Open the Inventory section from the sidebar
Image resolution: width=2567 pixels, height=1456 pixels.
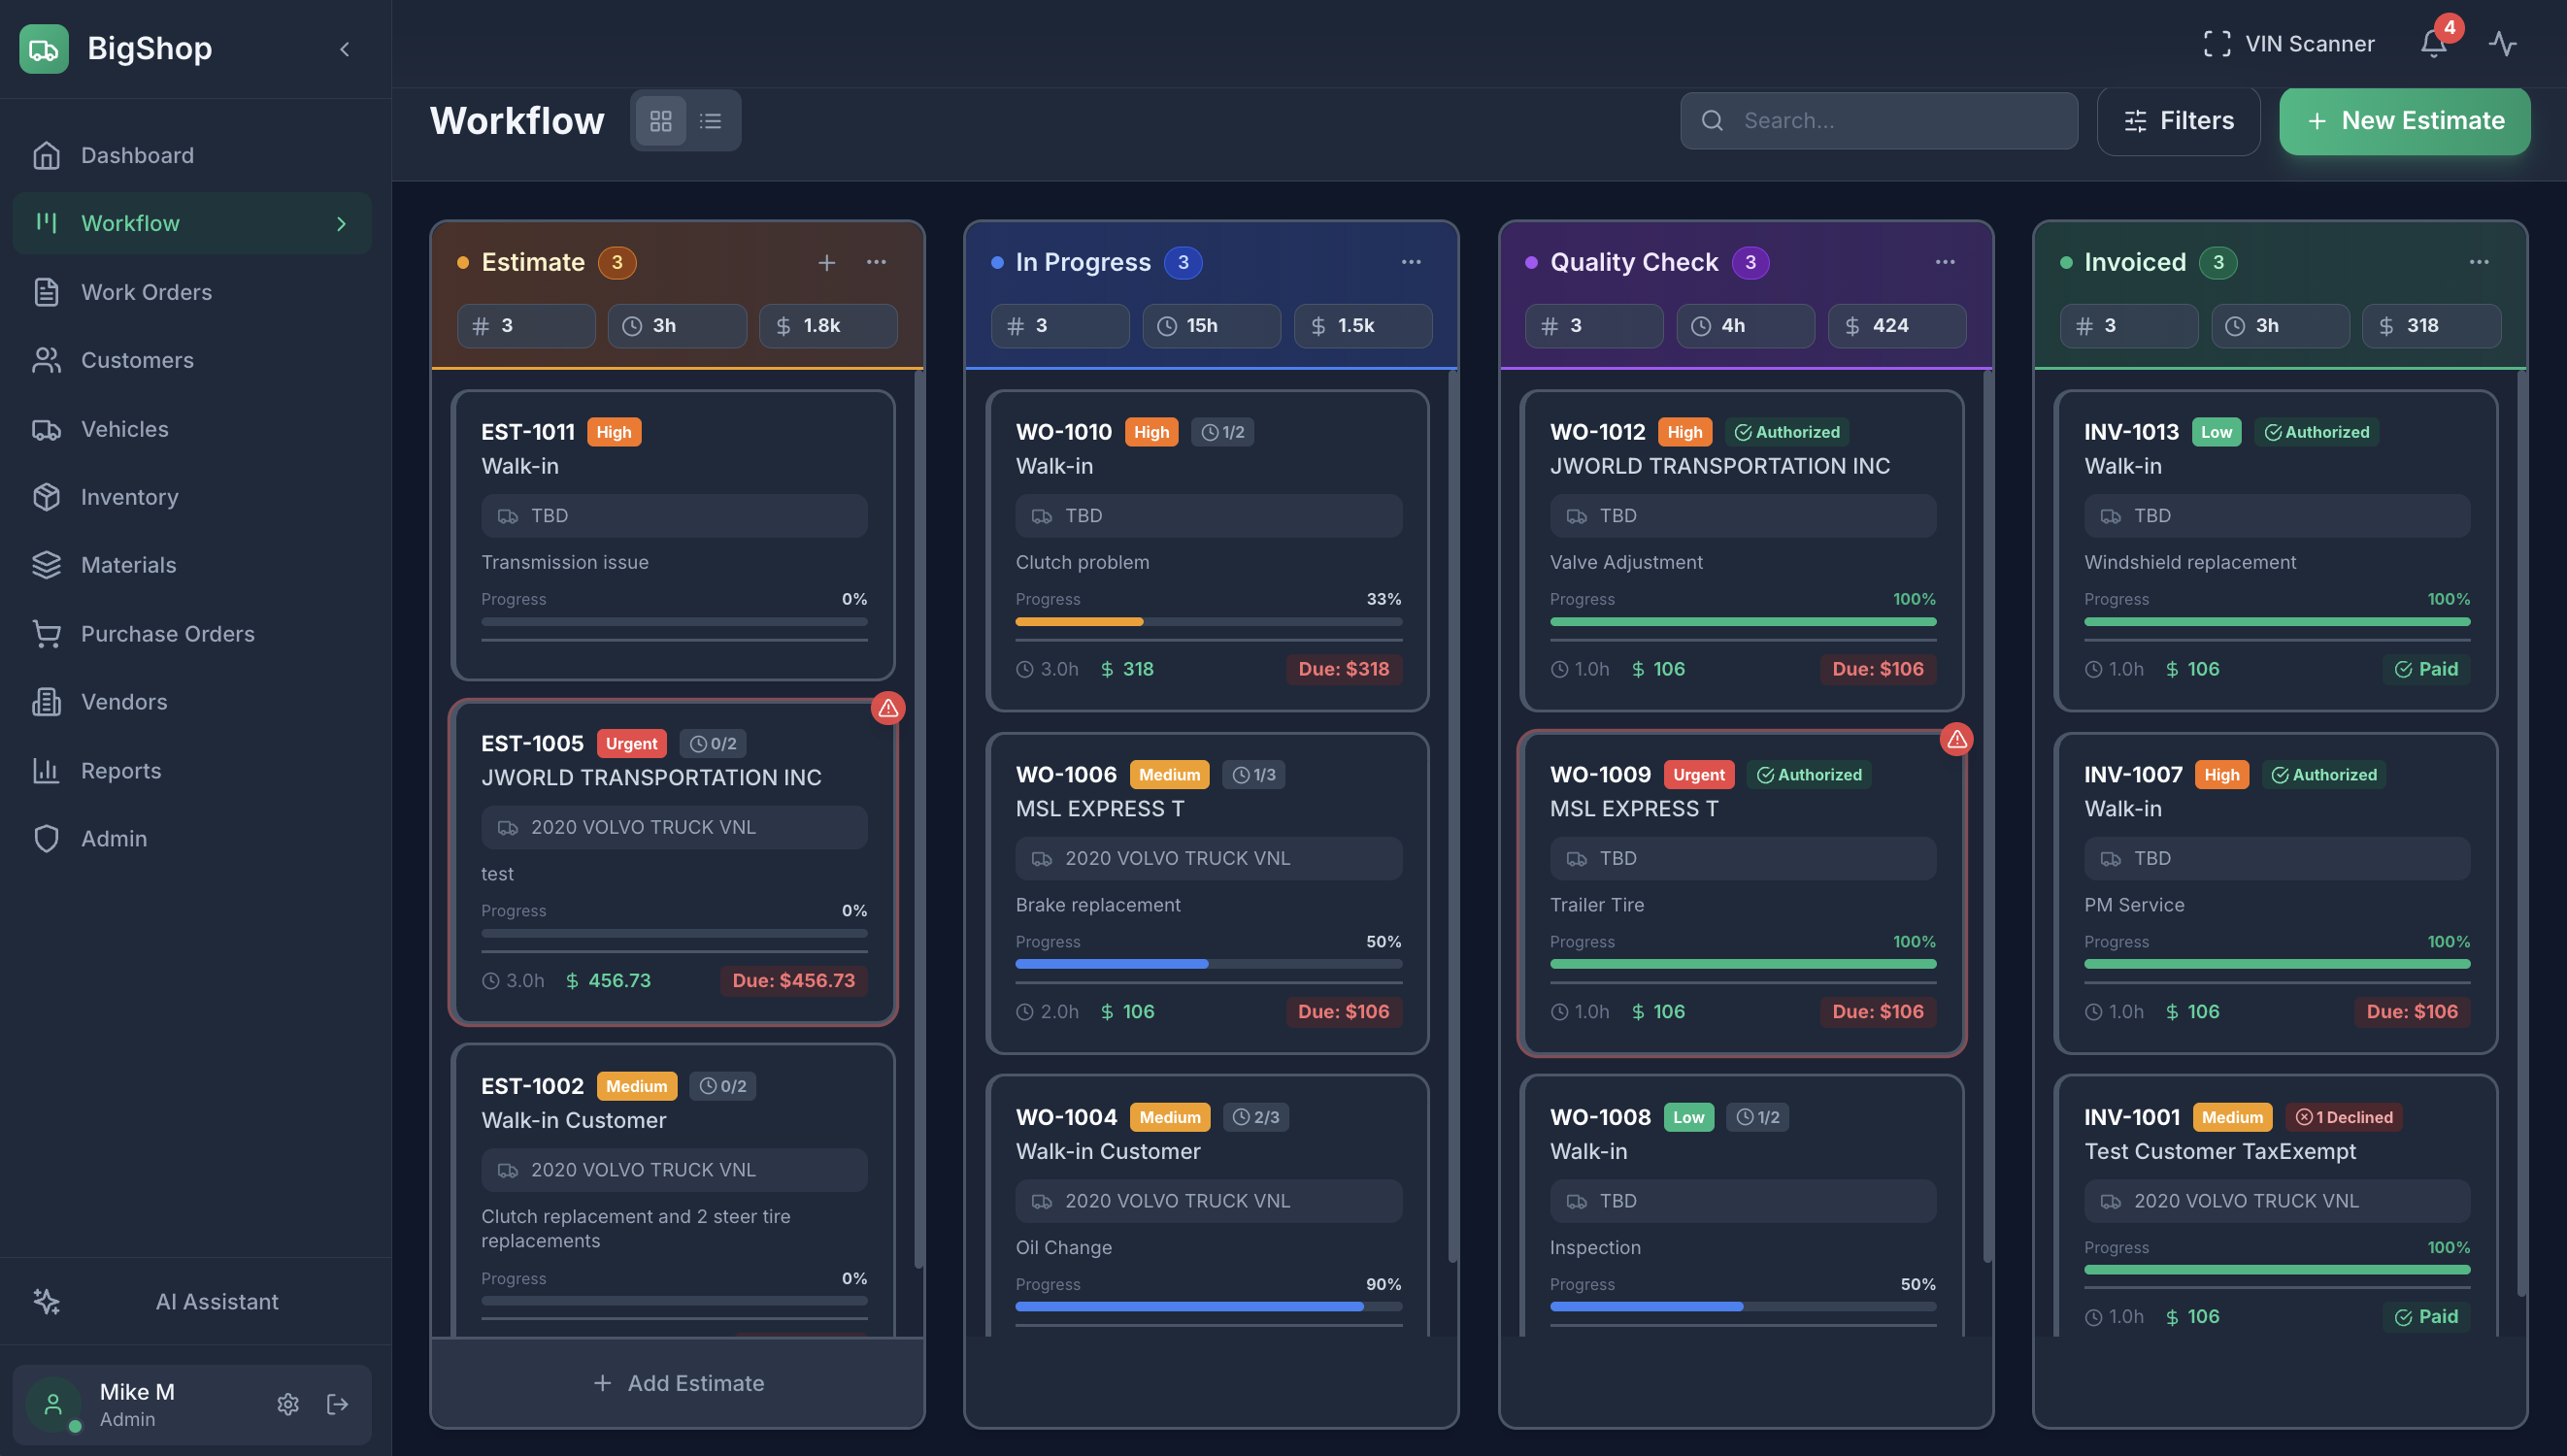pos(128,497)
